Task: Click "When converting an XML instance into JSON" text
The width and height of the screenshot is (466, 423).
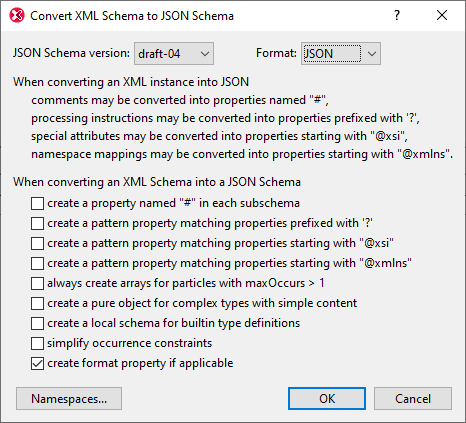Action: point(131,82)
